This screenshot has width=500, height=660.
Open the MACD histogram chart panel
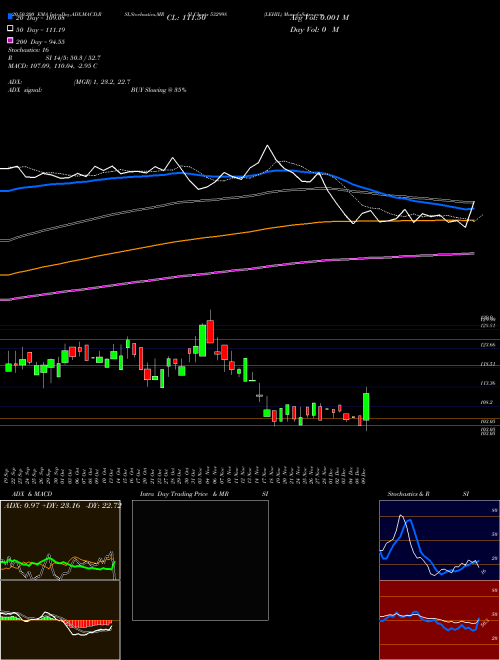click(60, 620)
